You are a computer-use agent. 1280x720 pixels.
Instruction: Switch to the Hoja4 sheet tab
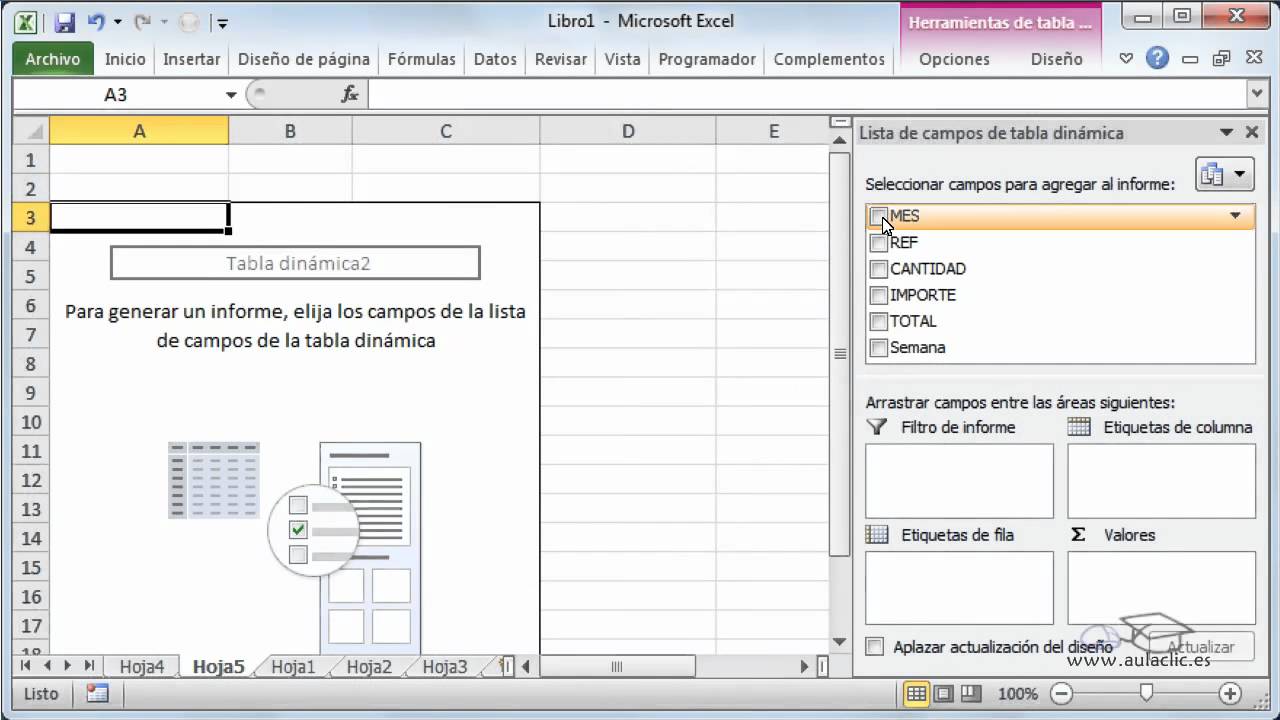tap(142, 667)
